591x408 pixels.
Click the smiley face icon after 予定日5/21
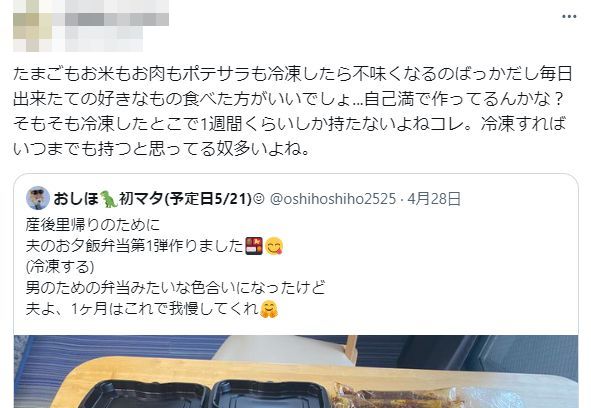[259, 199]
